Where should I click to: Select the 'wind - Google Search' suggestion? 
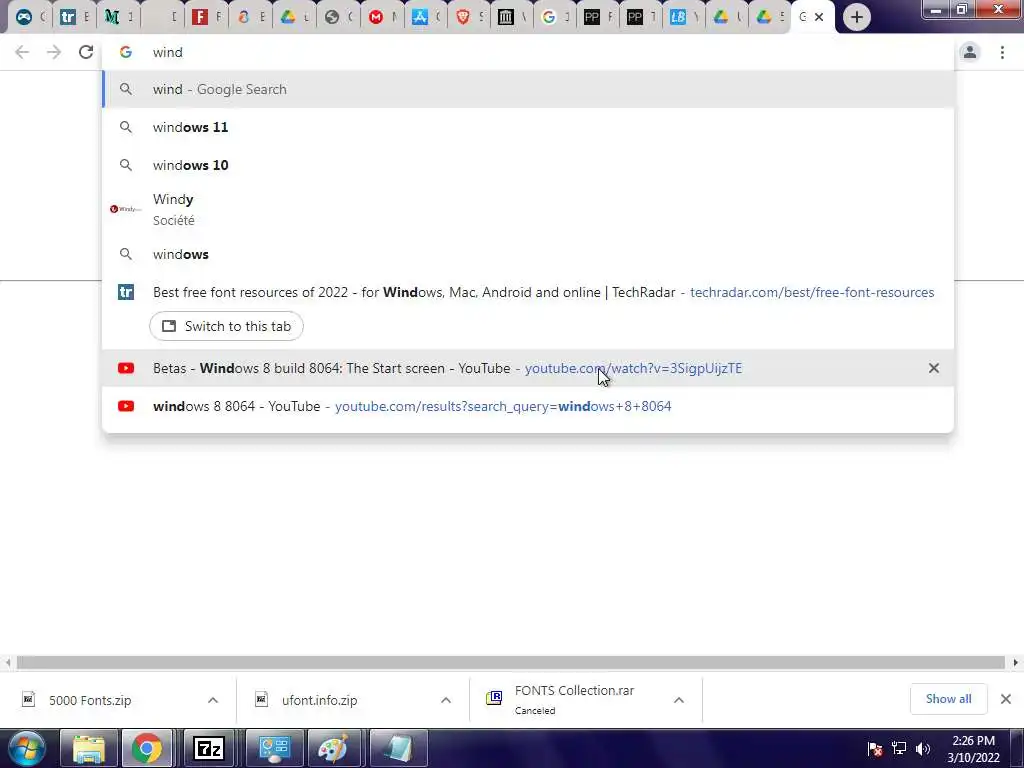point(528,89)
